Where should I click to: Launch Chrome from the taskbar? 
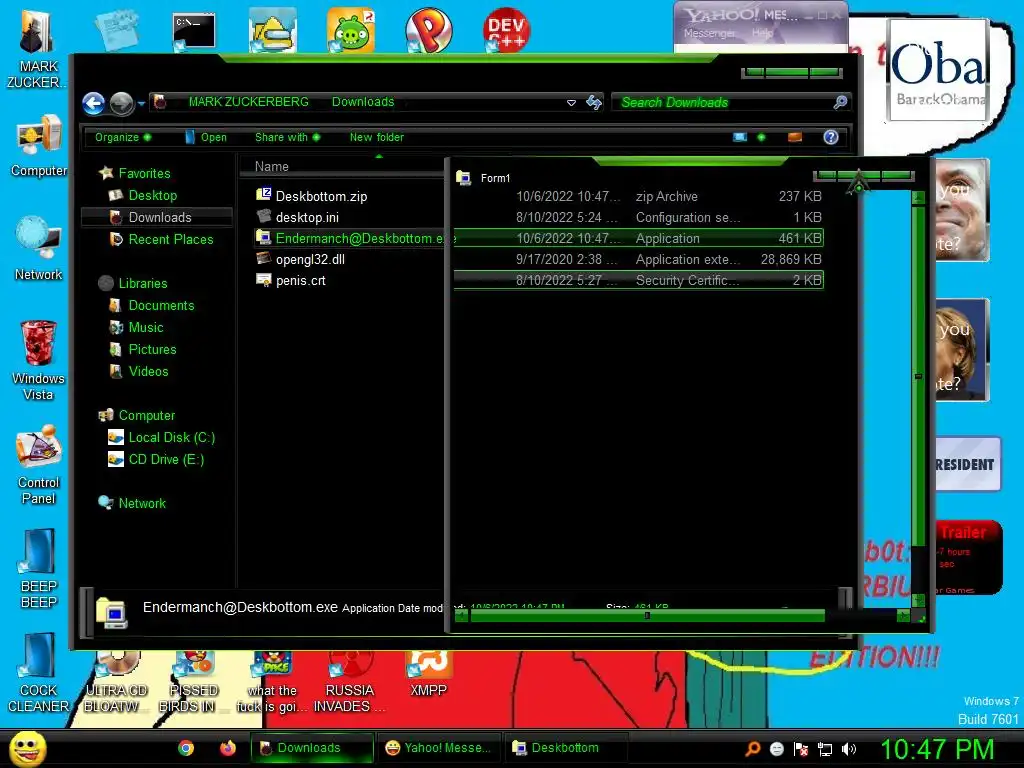(186, 748)
